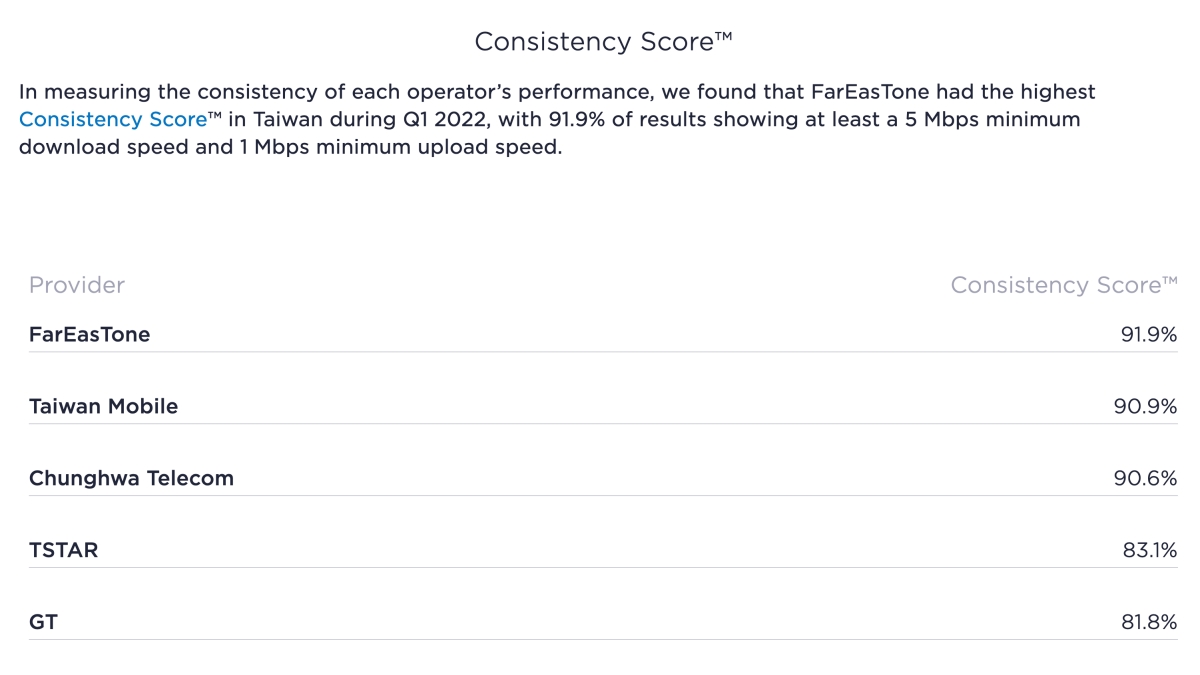
Task: Select the TSTAR provider name
Action: coord(64,551)
